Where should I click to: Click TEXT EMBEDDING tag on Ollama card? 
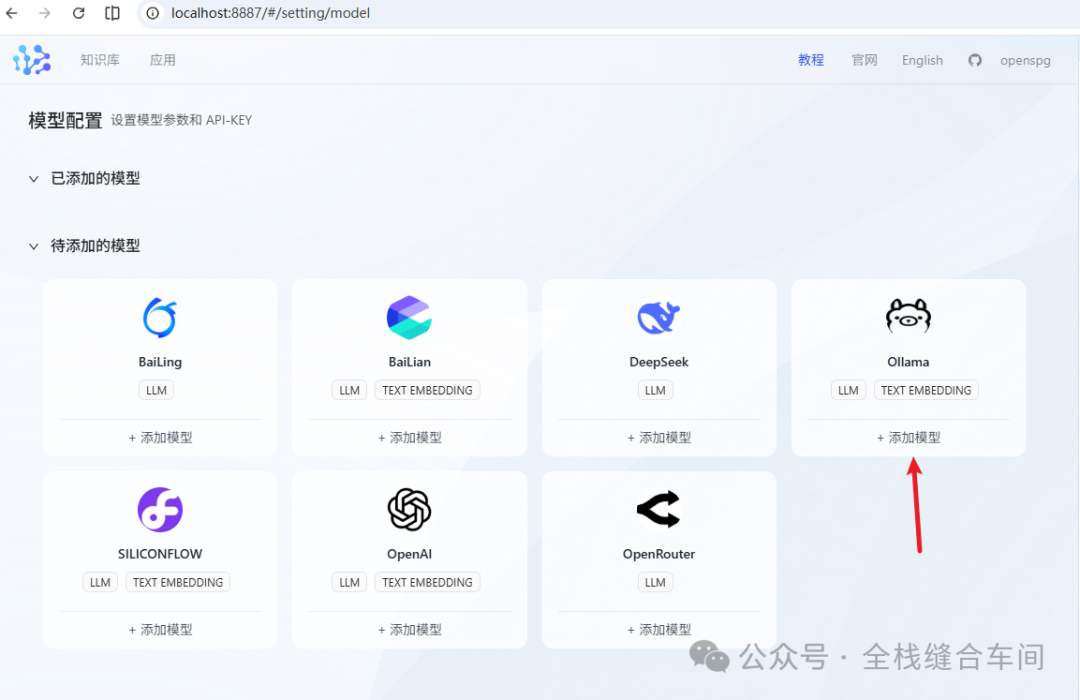point(926,390)
